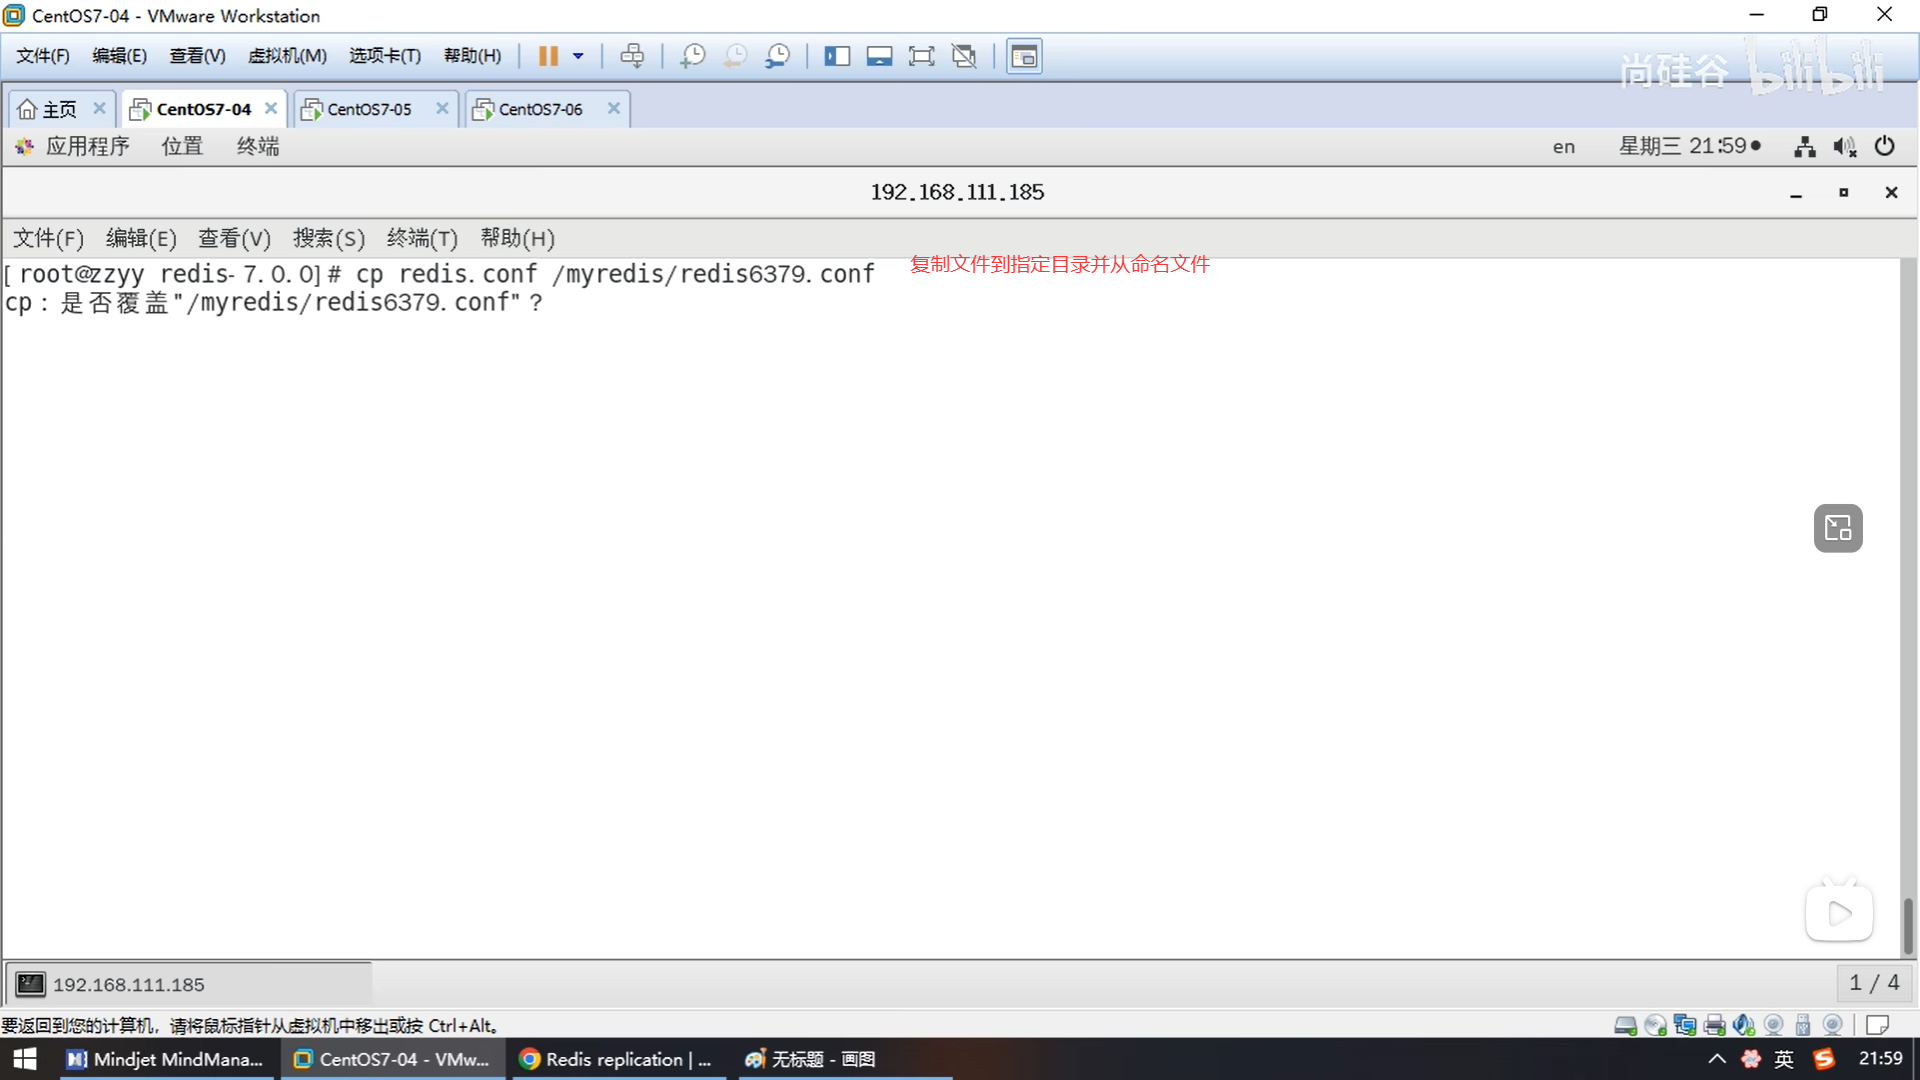Expand the 应用程序 applications menu
Viewport: 1920px width, 1080px height.
(x=86, y=146)
